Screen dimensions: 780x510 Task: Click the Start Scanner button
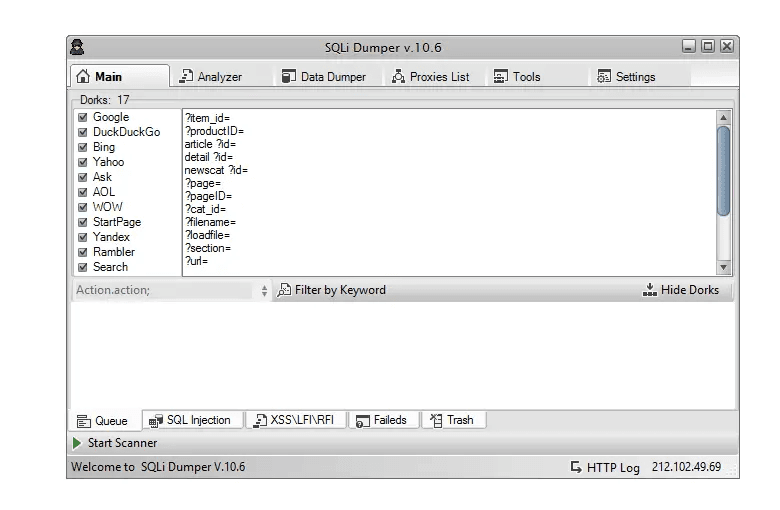tap(115, 443)
